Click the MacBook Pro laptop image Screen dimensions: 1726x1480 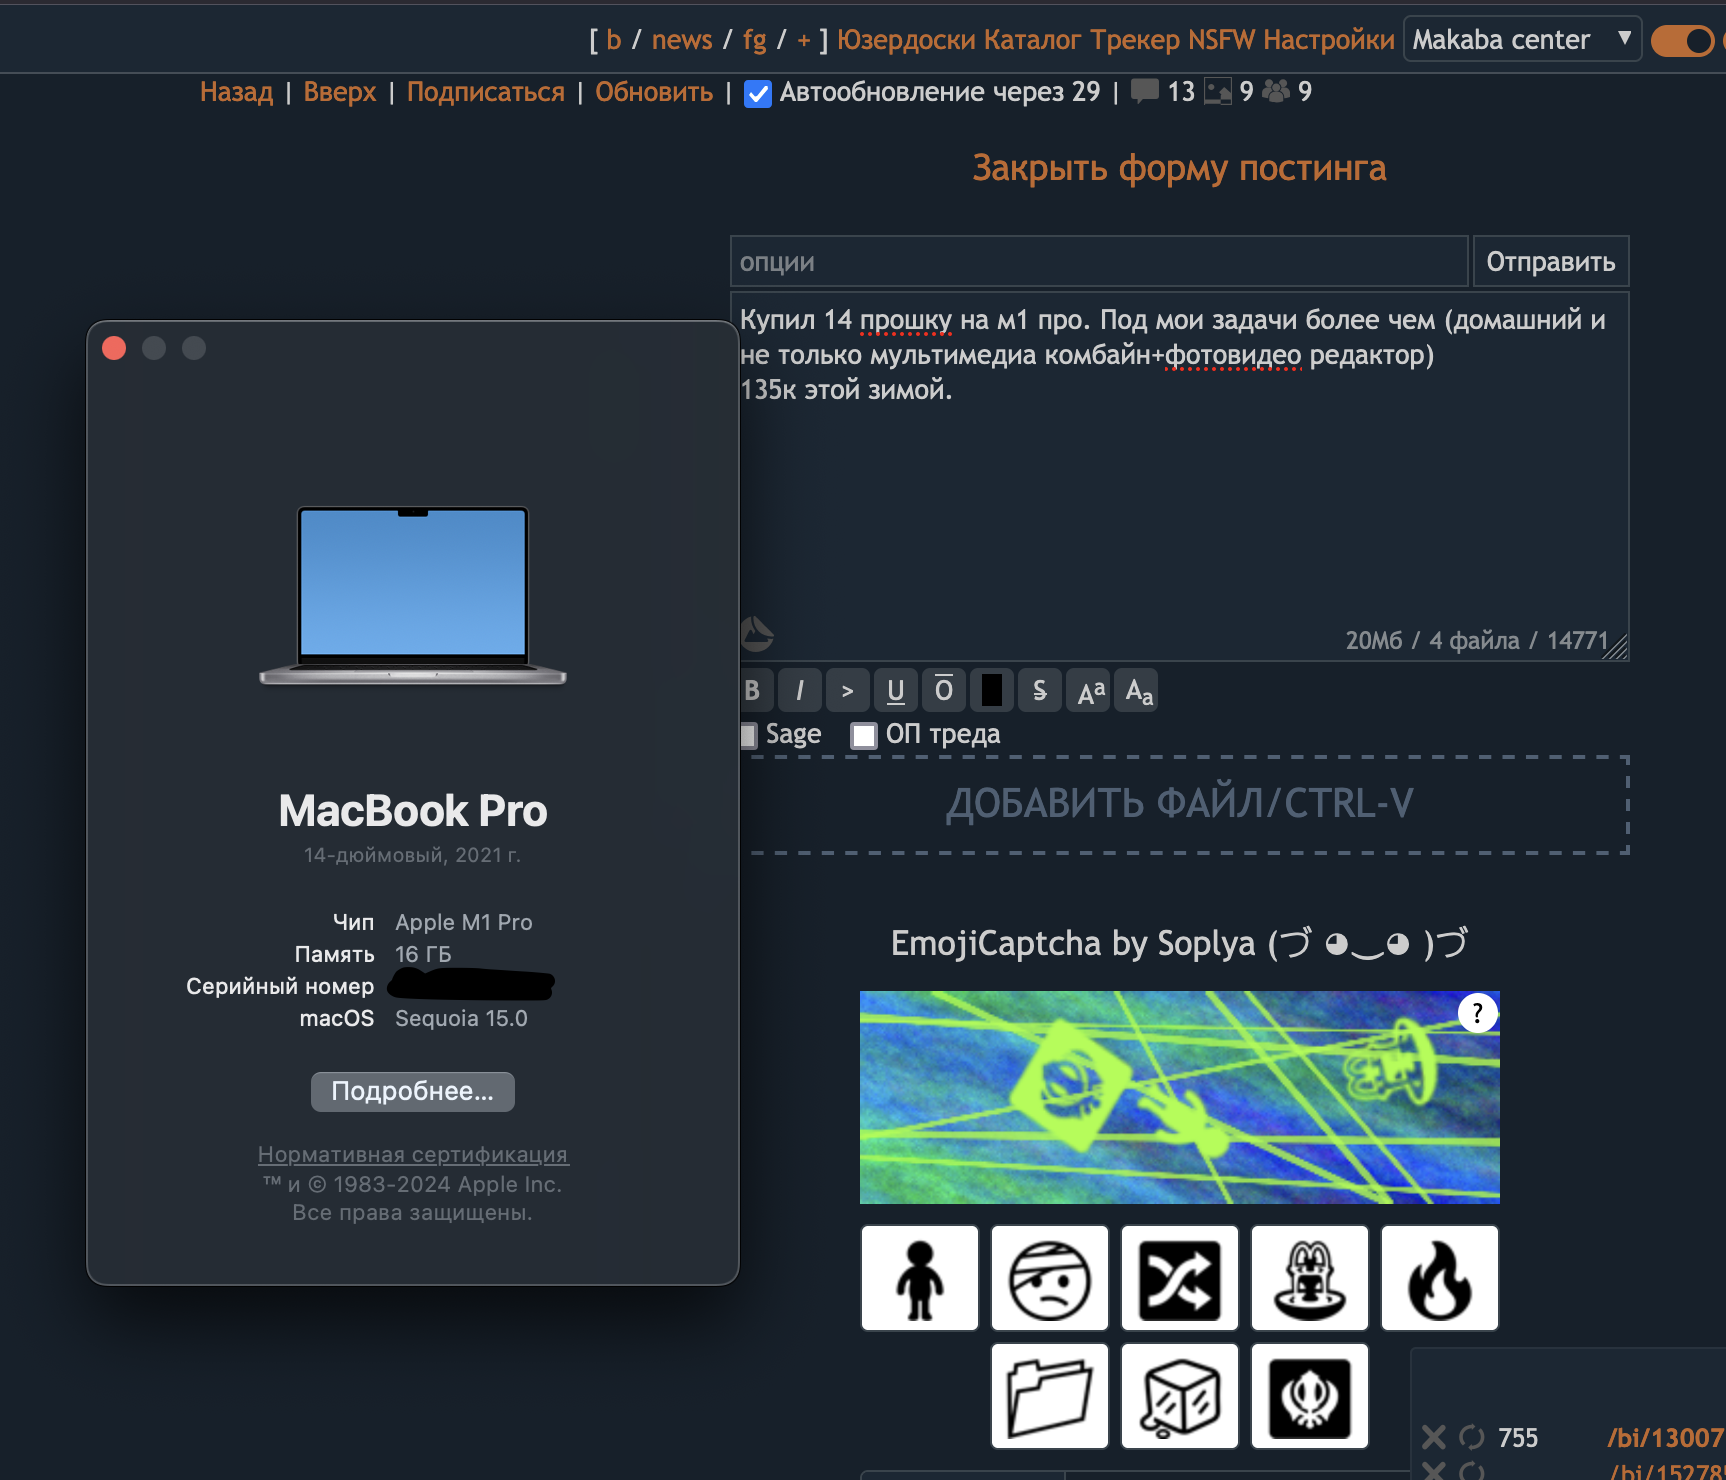[x=413, y=596]
